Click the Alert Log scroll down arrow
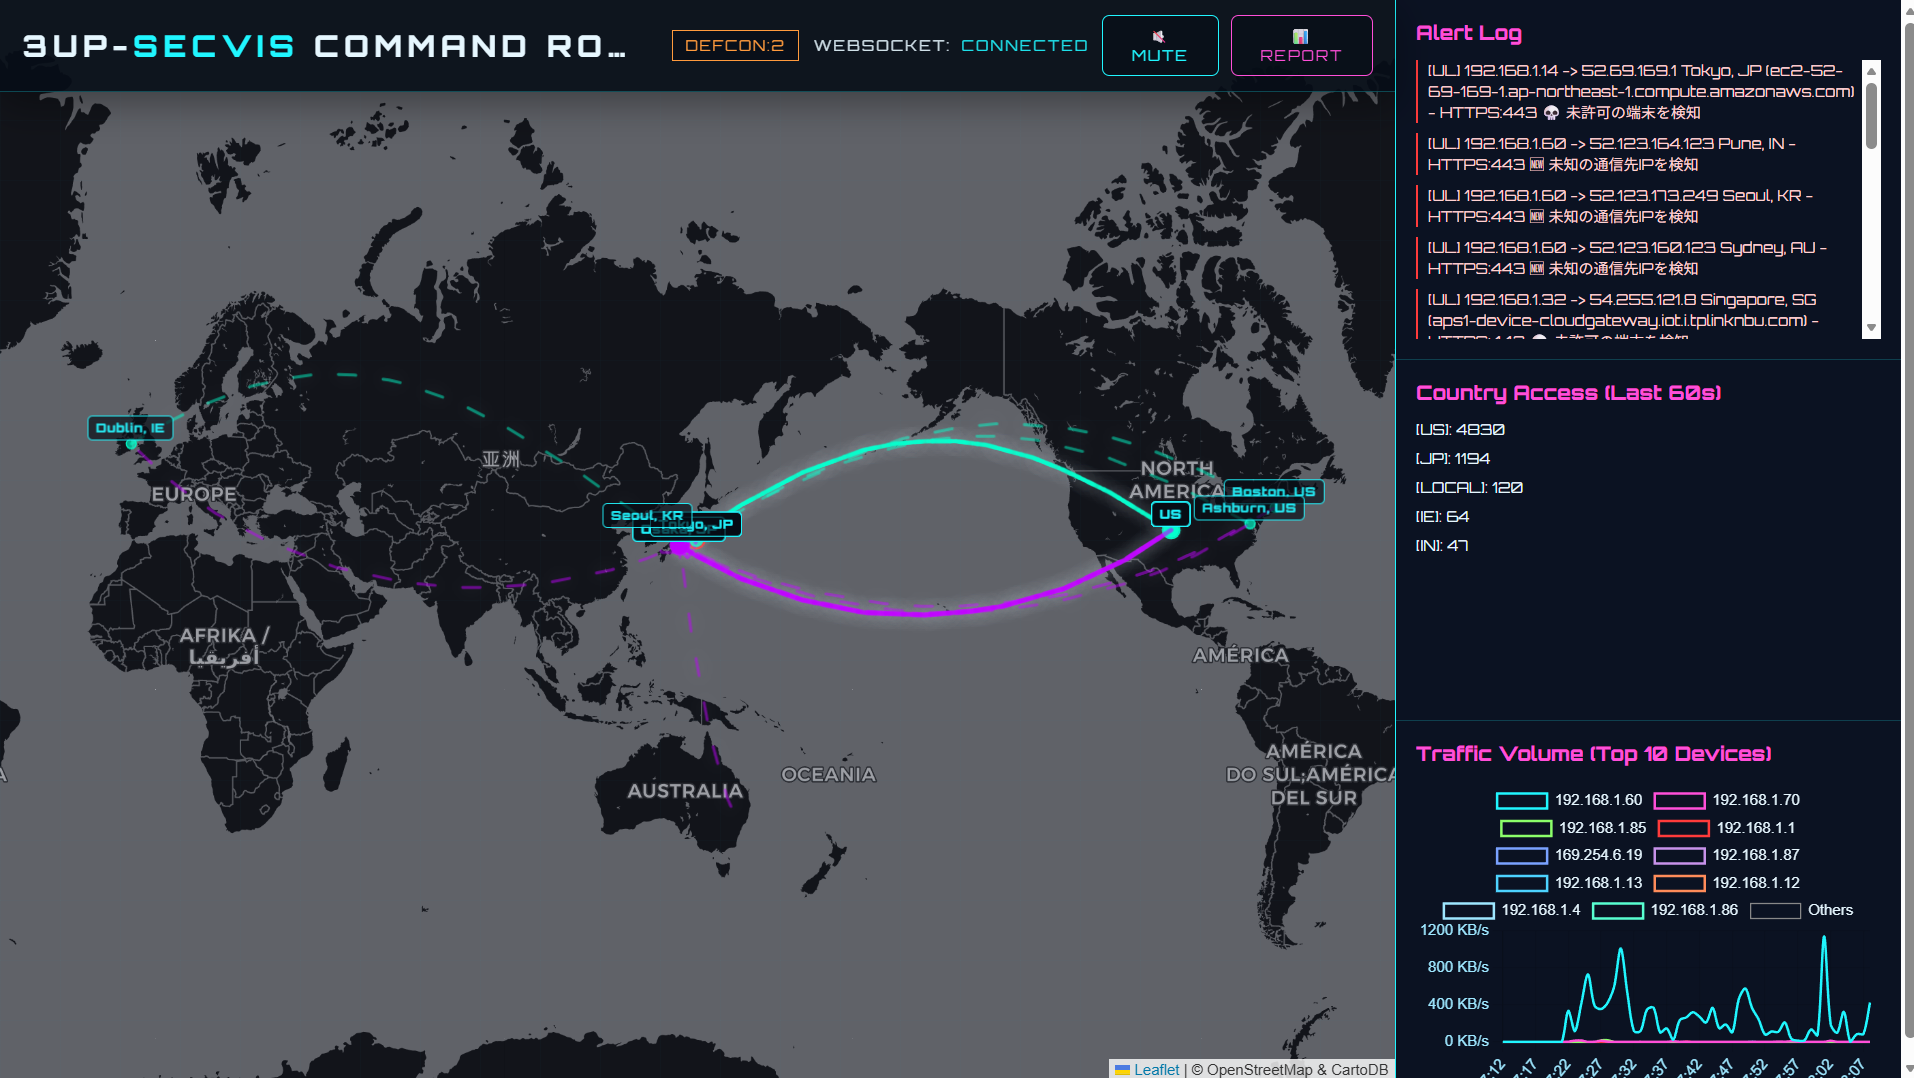The width and height of the screenshot is (1914, 1078). click(1871, 328)
